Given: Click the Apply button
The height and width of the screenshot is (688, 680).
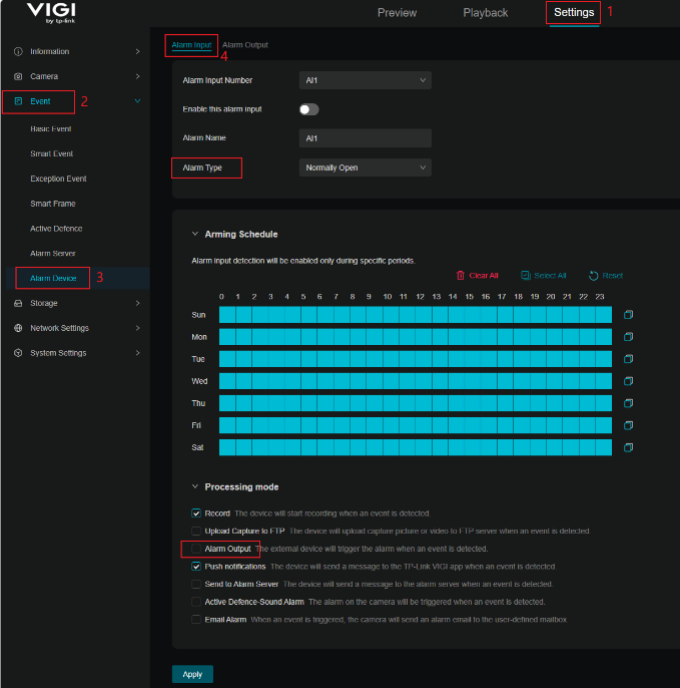Looking at the screenshot, I should [x=192, y=674].
